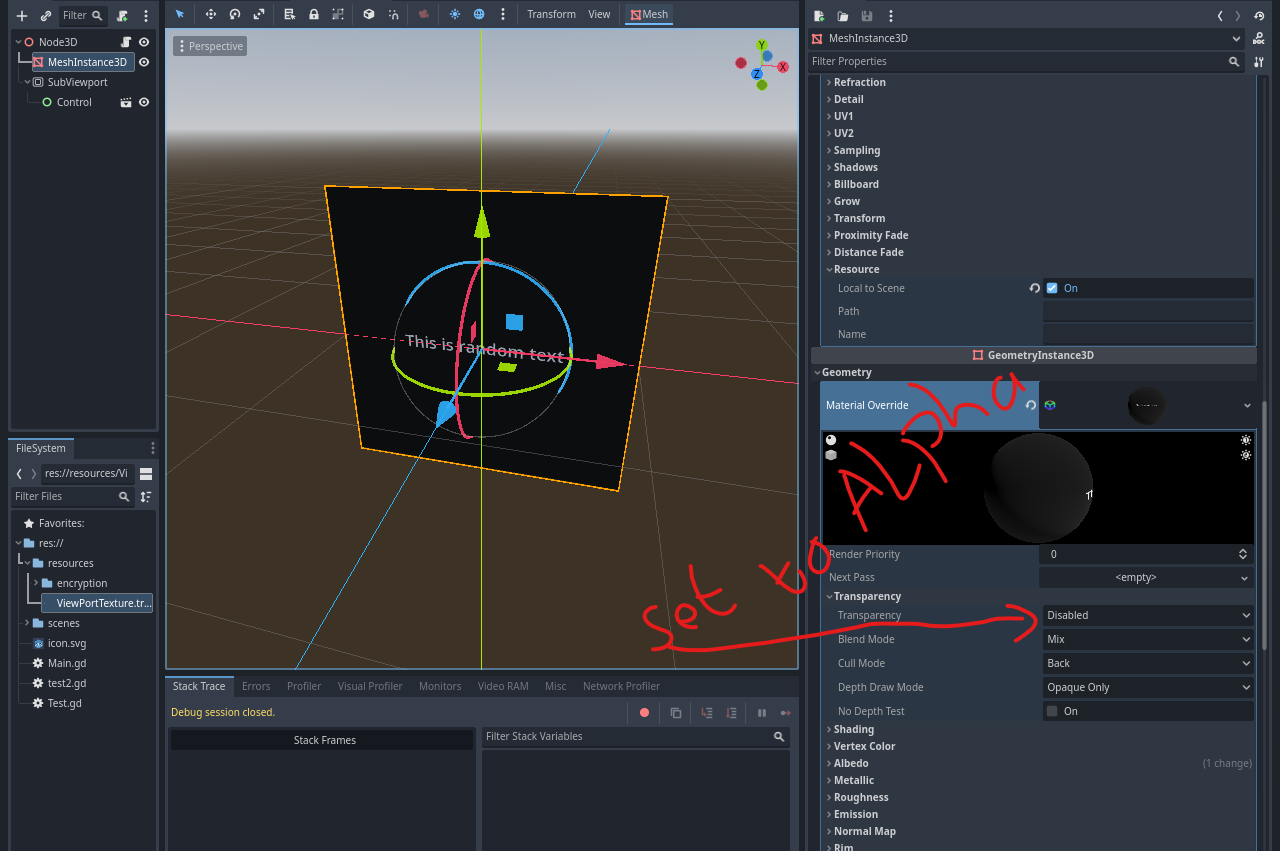Click the Lock selected node icon
The height and width of the screenshot is (851, 1280).
pyautogui.click(x=314, y=14)
